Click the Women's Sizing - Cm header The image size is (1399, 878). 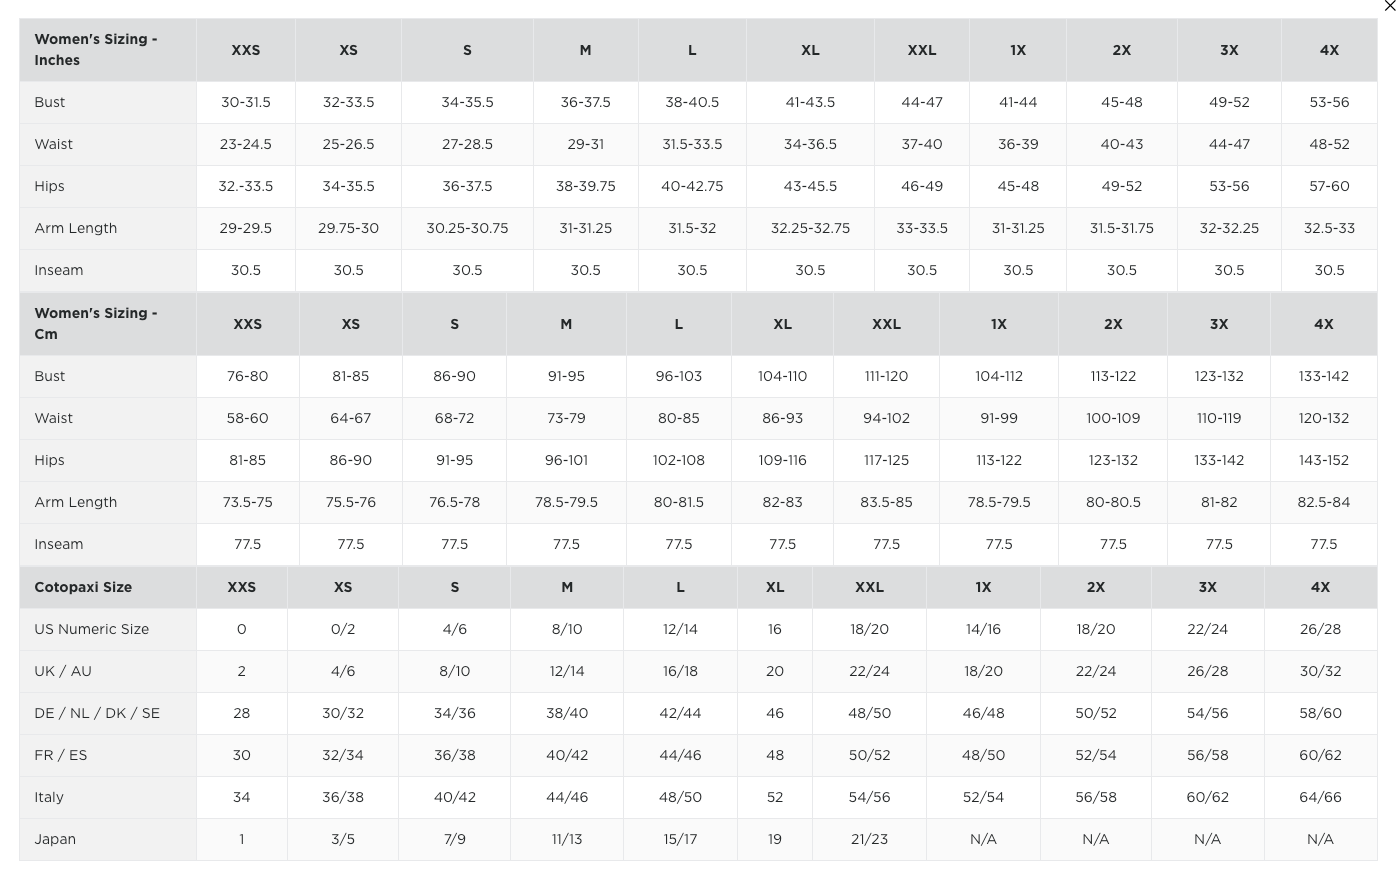pyautogui.click(x=96, y=324)
